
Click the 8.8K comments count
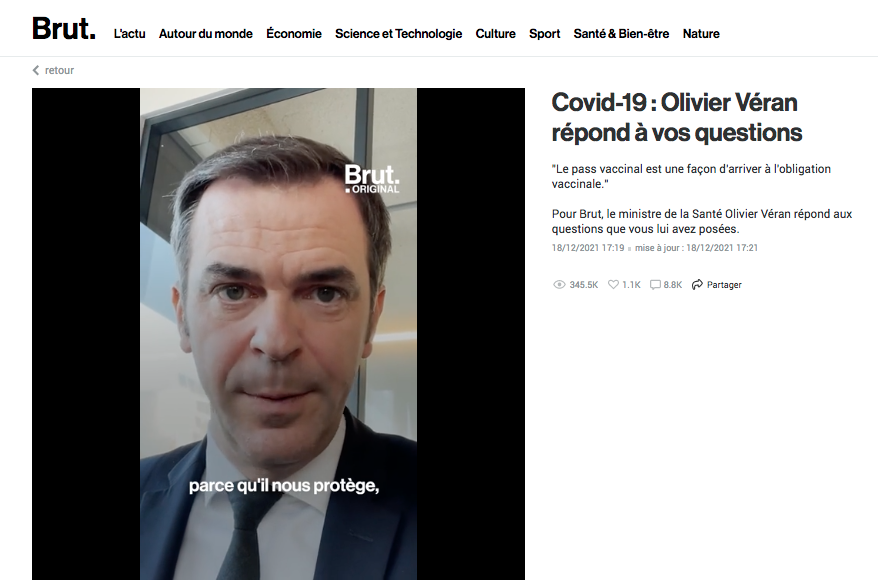click(x=672, y=285)
